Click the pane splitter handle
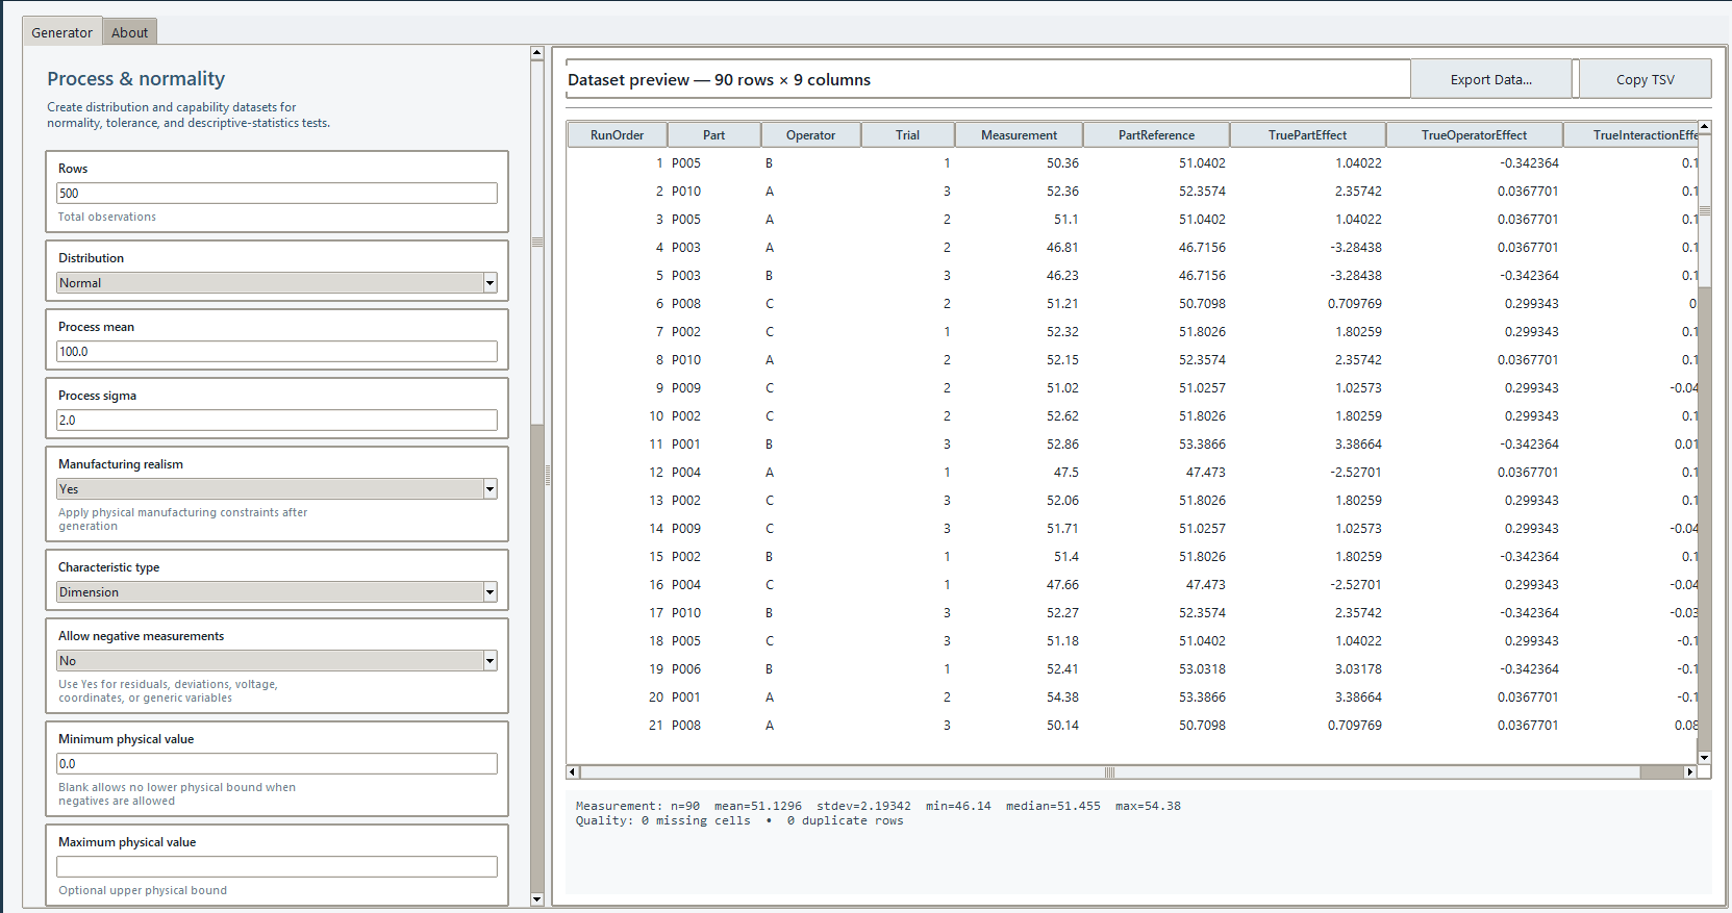Screen dimensions: 1732x913 coord(548,476)
